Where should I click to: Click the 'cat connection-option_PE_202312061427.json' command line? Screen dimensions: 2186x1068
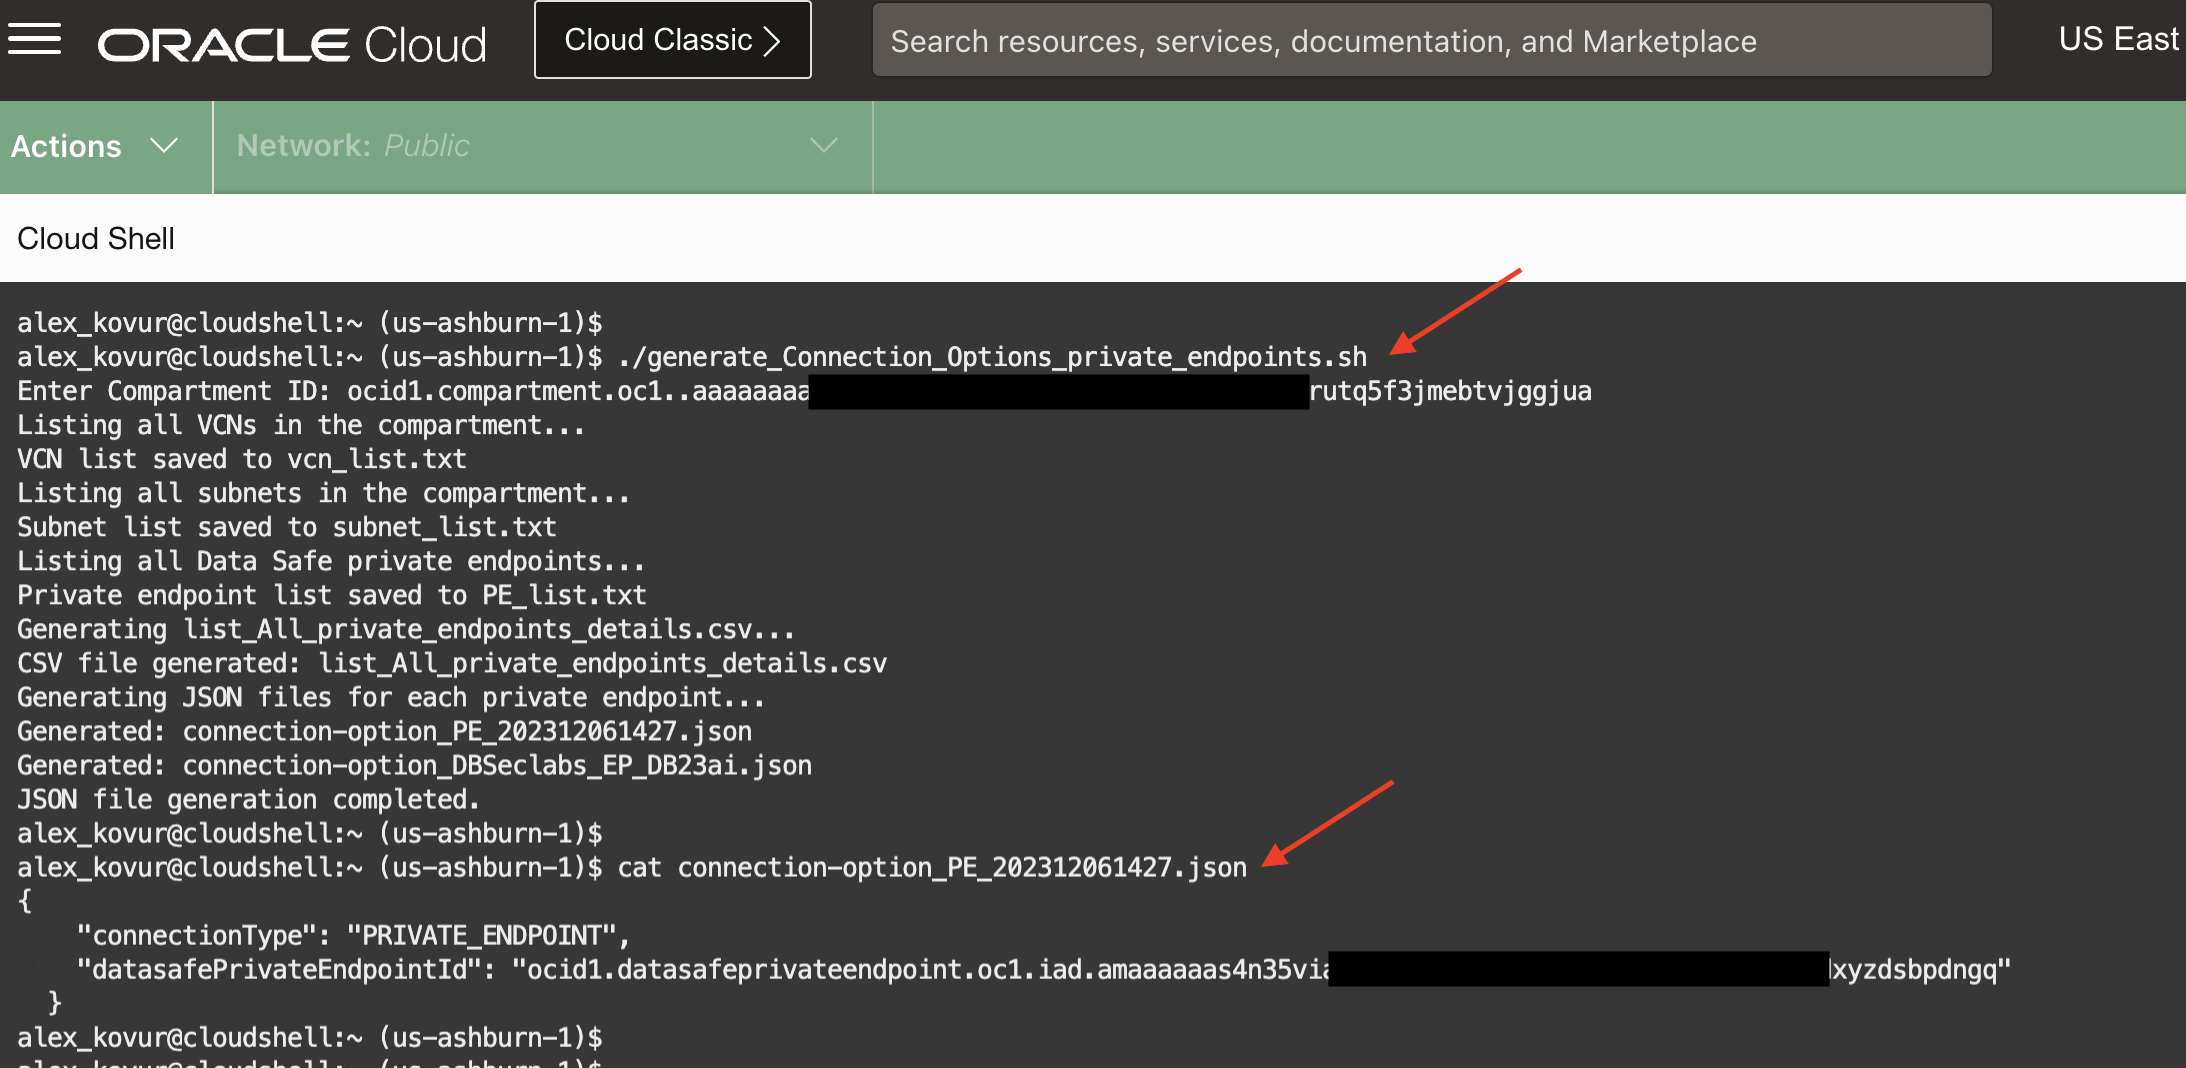[632, 867]
